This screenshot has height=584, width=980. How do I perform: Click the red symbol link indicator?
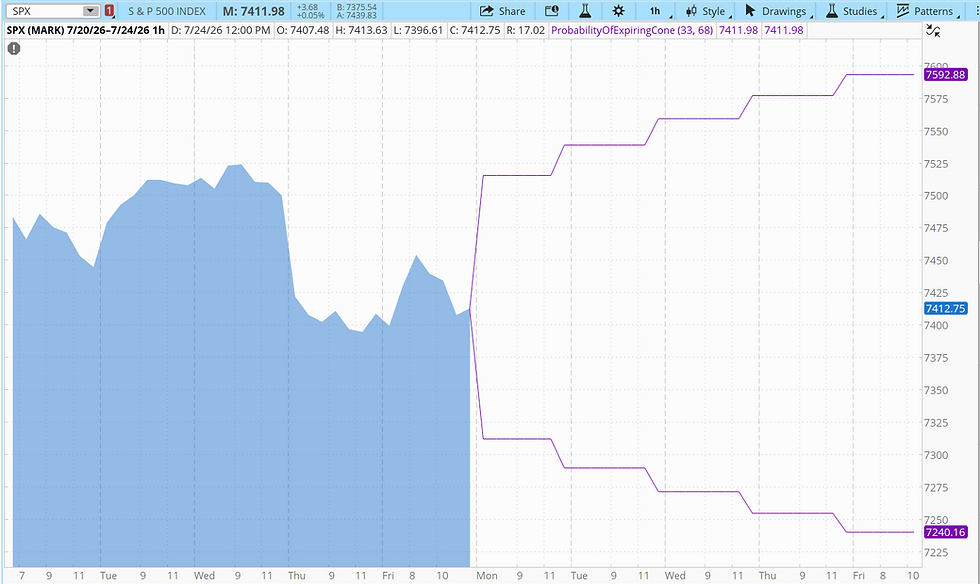click(109, 11)
